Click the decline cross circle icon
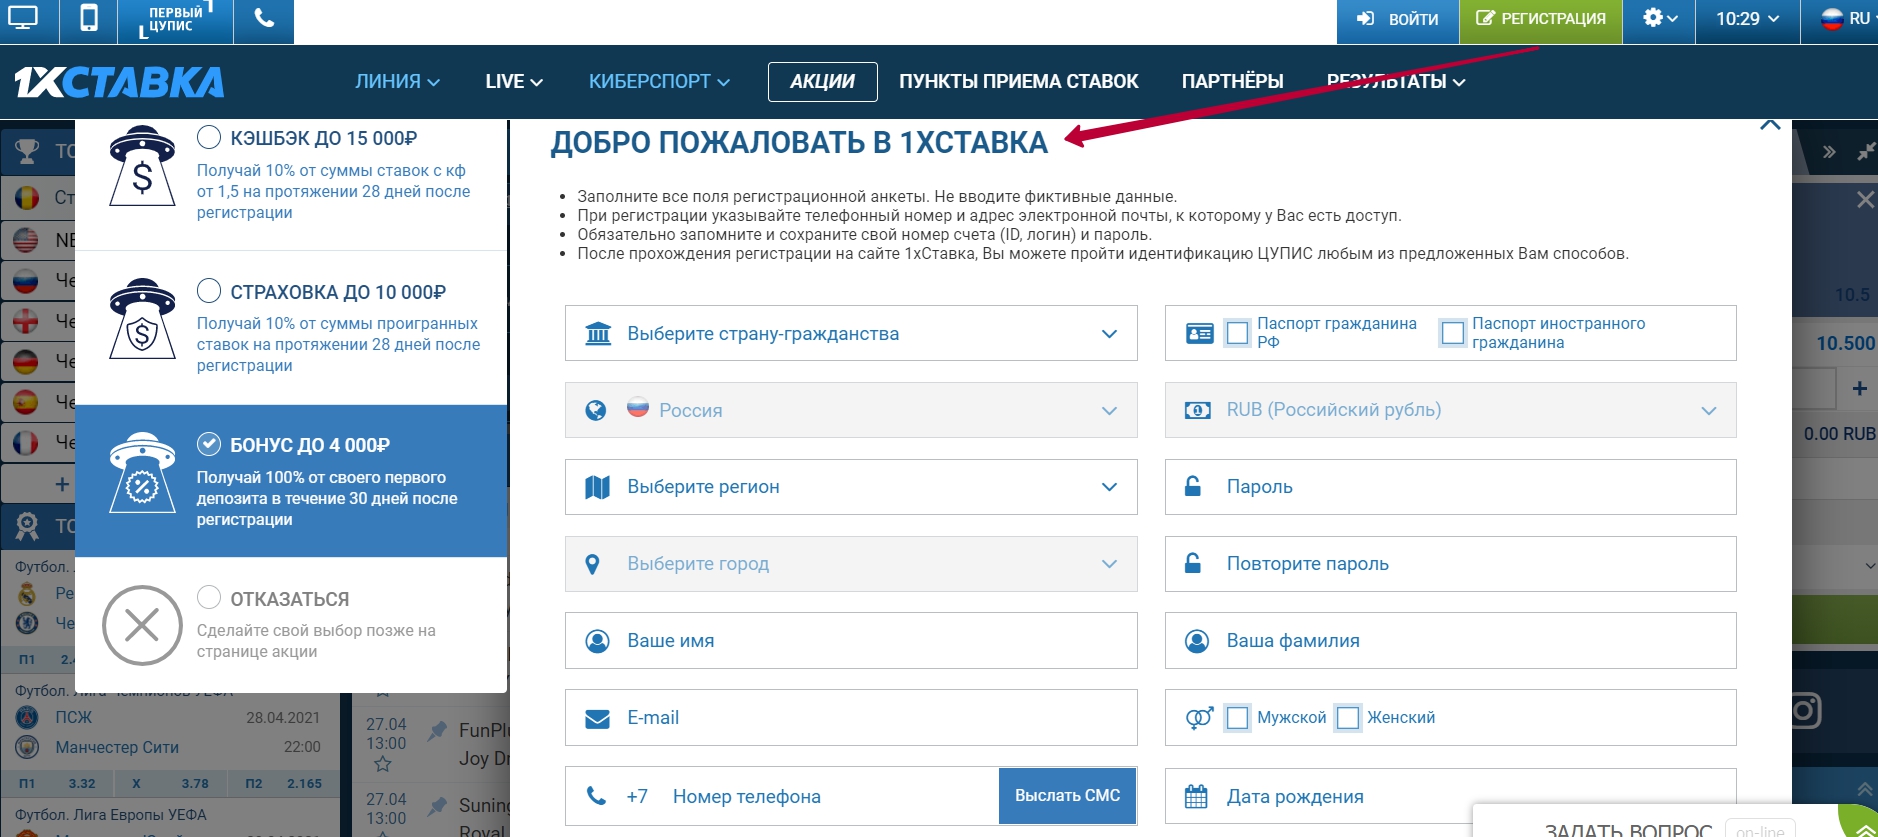The image size is (1878, 837). [x=142, y=626]
